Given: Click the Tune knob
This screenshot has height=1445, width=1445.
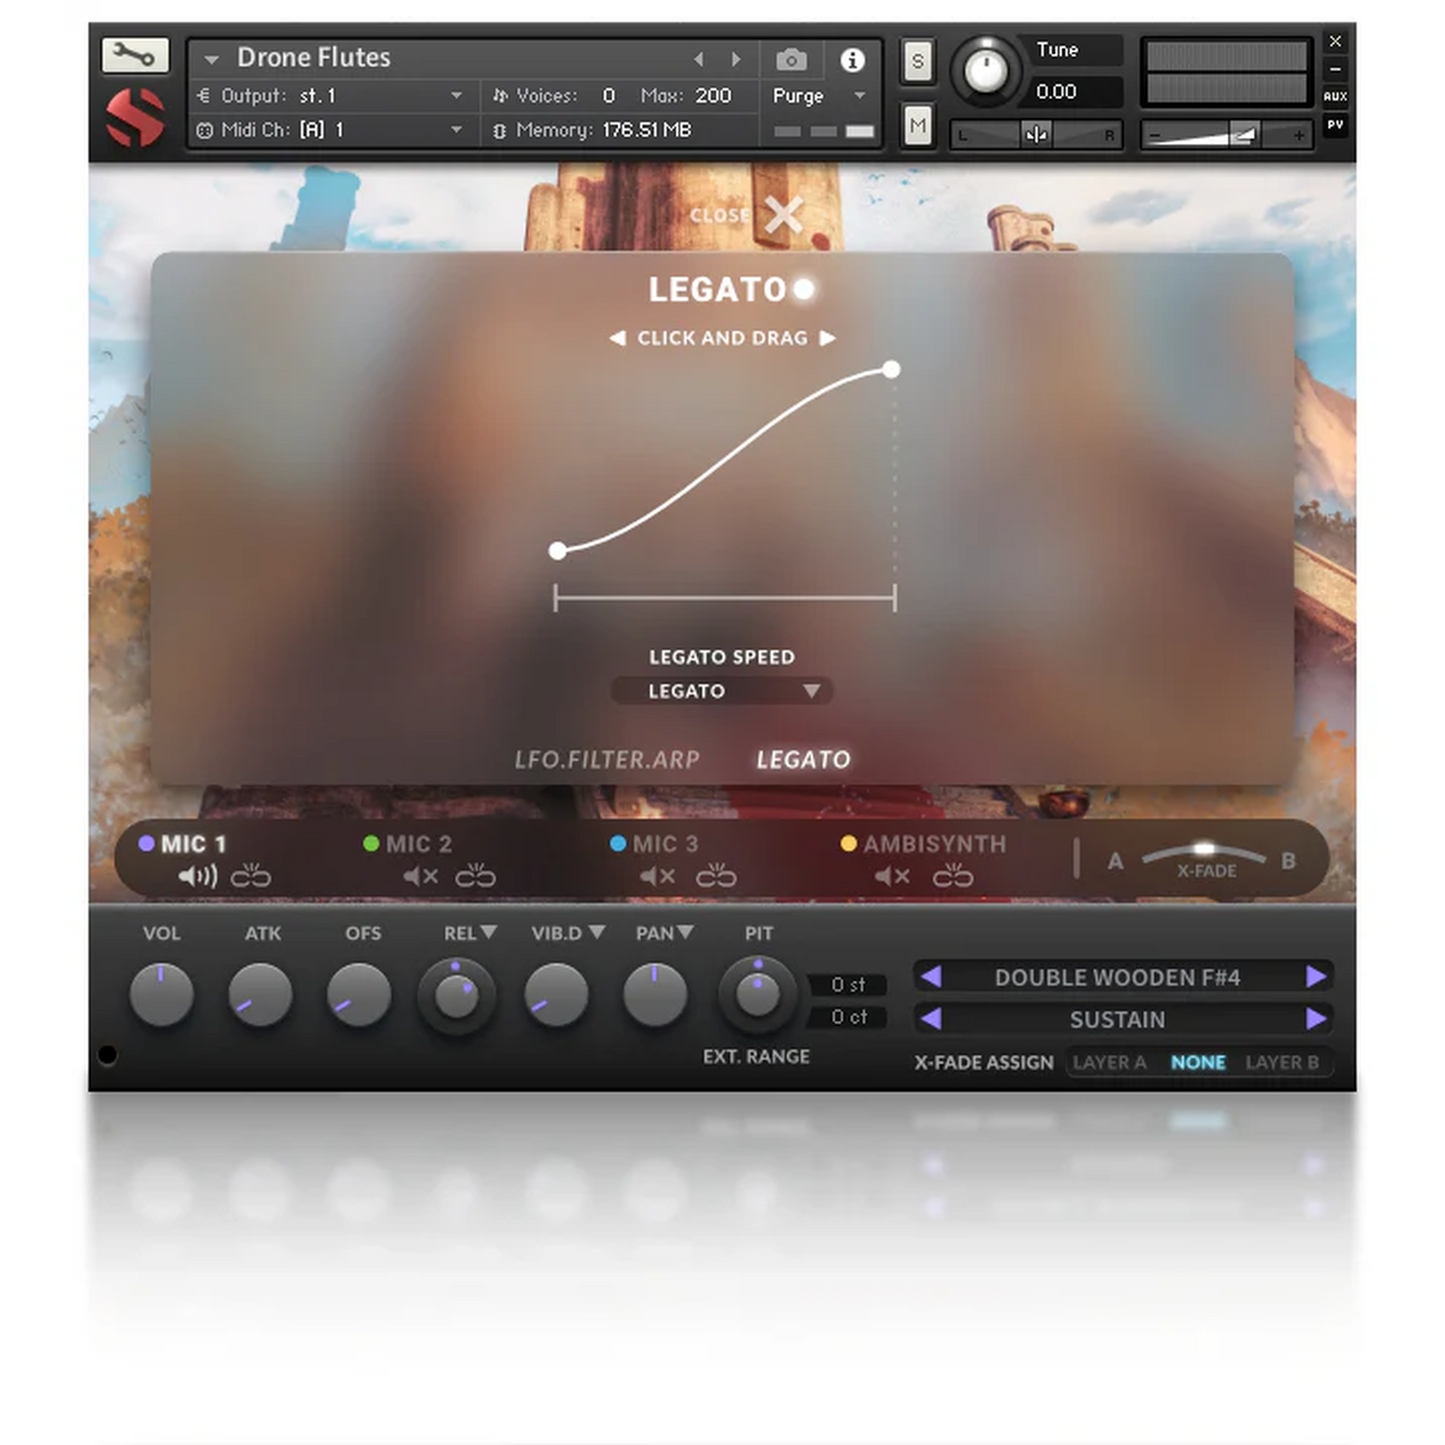Looking at the screenshot, I should [985, 71].
